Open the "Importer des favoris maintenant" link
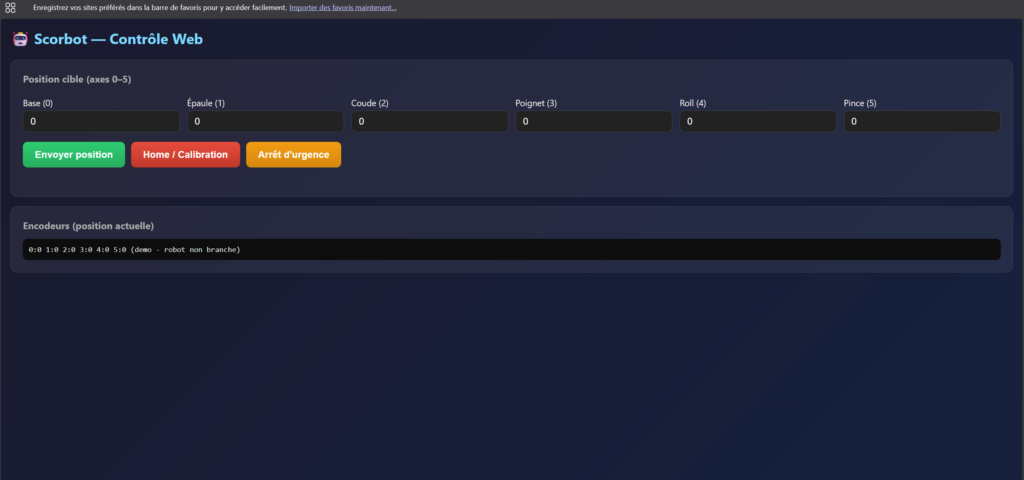 342,7
